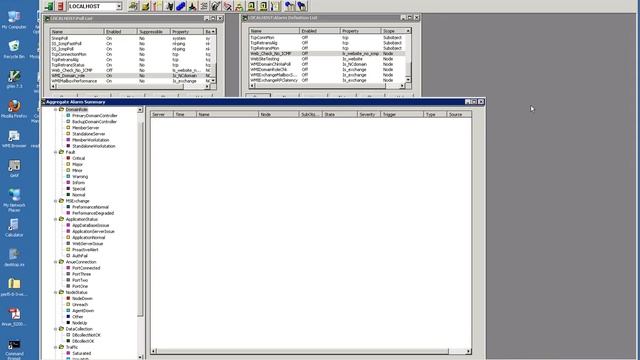Select the Normal fault tree item
This screenshot has height=360, width=640.
(x=78, y=195)
